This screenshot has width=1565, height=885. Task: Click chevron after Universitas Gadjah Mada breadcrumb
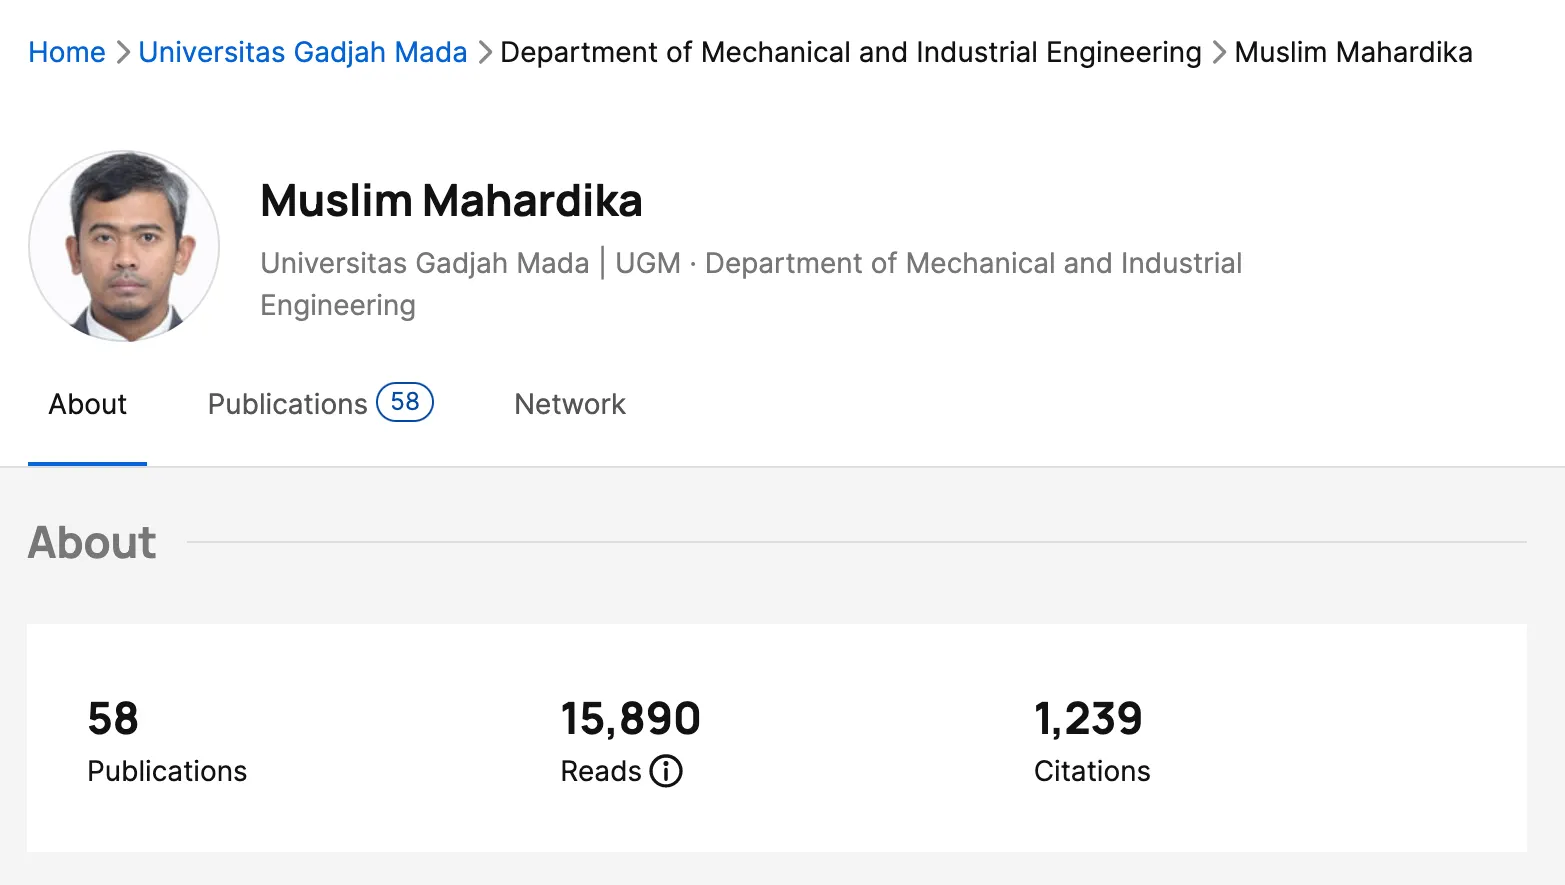pyautogui.click(x=485, y=52)
